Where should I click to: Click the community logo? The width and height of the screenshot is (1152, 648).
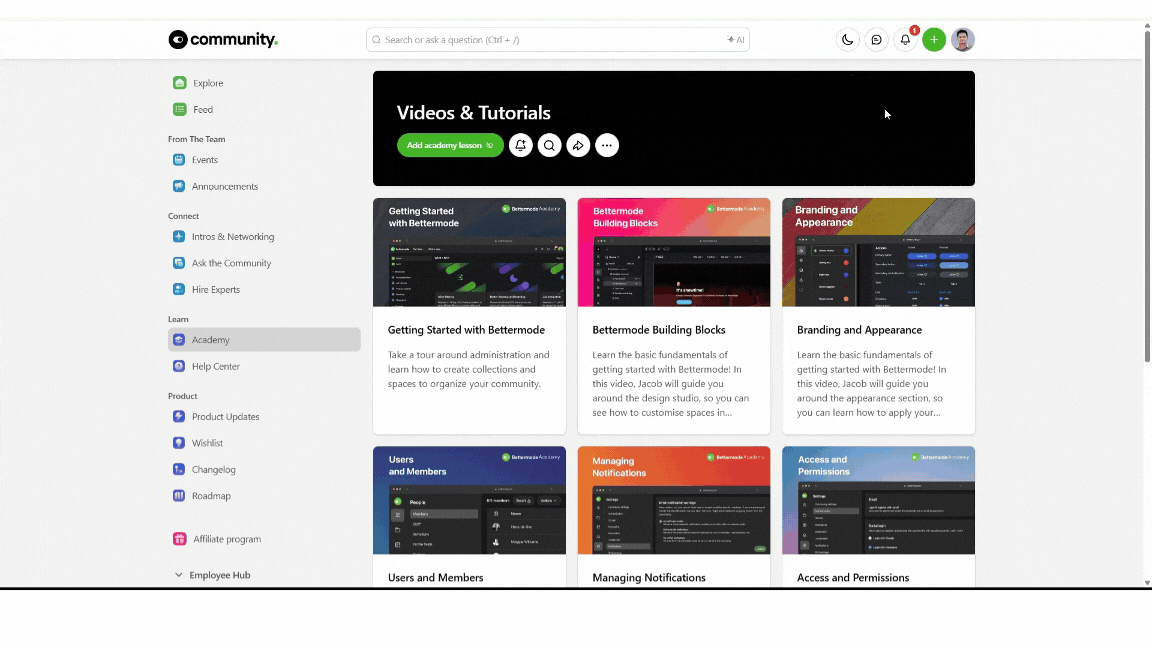[x=223, y=40]
